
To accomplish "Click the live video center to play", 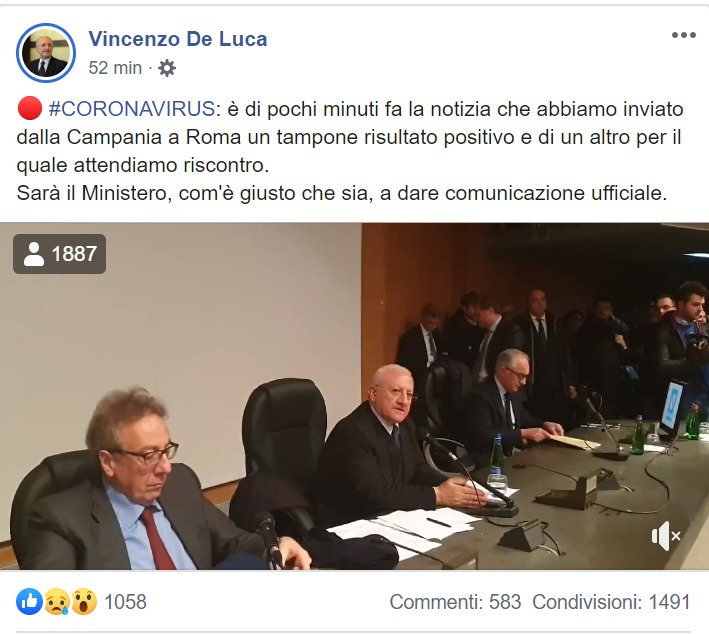I will tap(354, 396).
